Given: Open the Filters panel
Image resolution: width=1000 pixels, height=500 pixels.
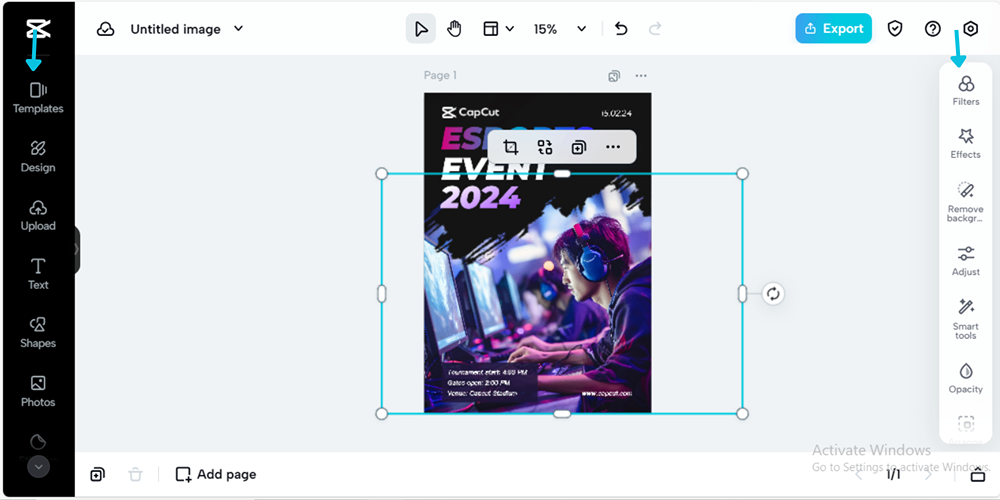Looking at the screenshot, I should pos(966,91).
